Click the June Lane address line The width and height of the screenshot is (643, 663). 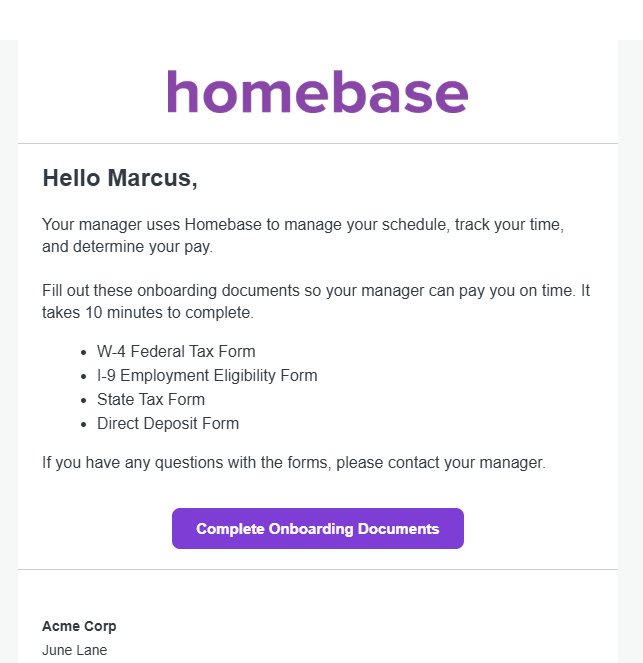coord(74,650)
